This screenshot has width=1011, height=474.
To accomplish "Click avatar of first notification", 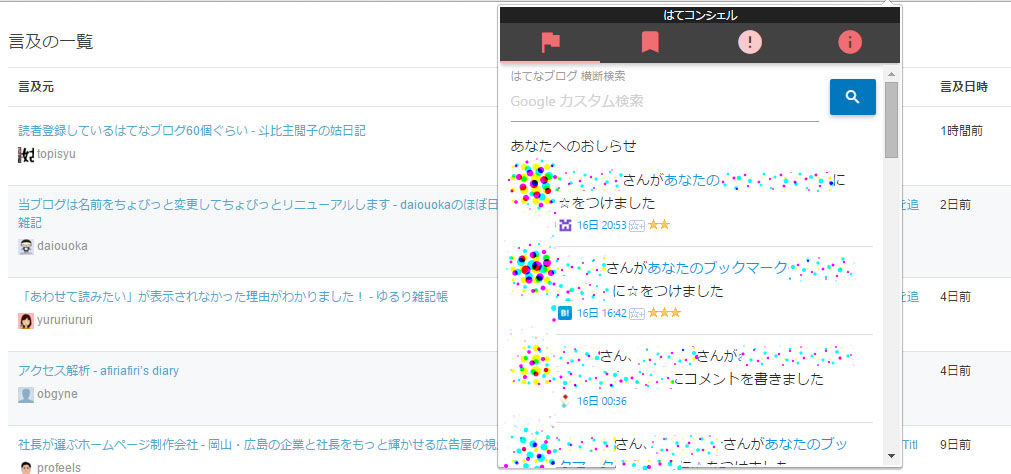I will pos(533,184).
